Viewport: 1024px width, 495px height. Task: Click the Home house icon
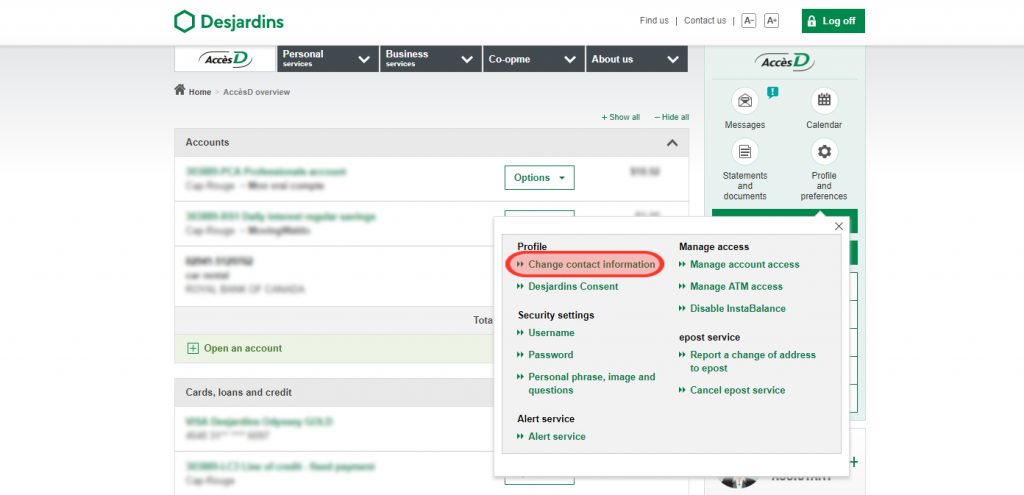tap(180, 90)
